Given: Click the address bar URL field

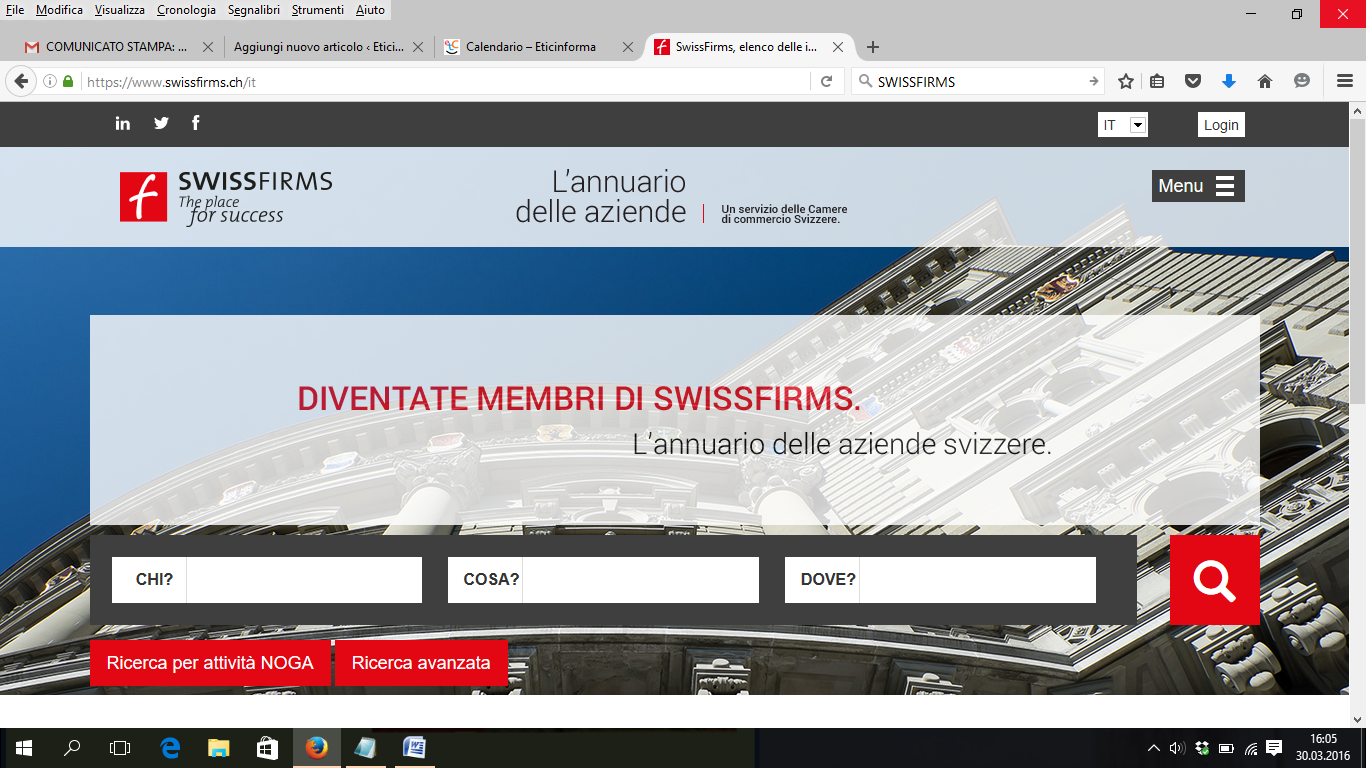Looking at the screenshot, I should [445, 82].
